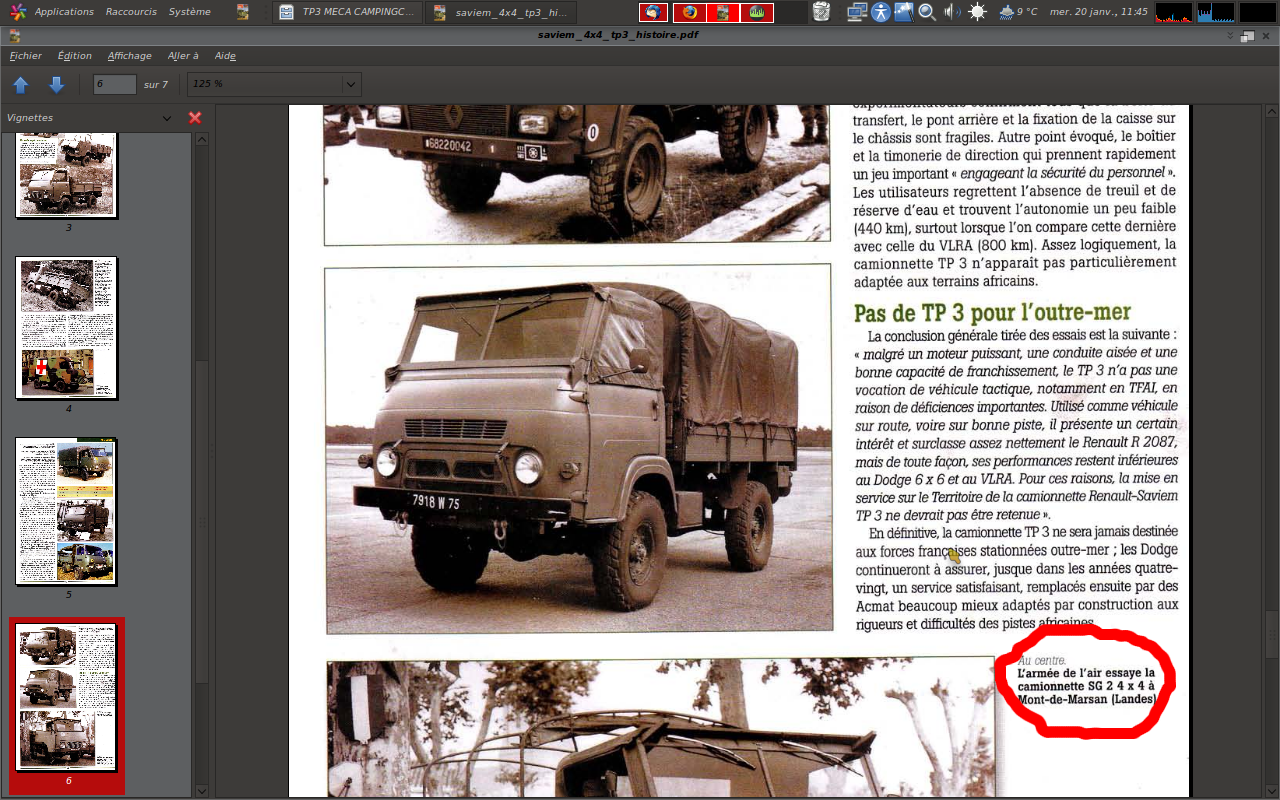Select page 4 thumbnail with ambulance
The image size is (1280, 800).
pyautogui.click(x=67, y=328)
